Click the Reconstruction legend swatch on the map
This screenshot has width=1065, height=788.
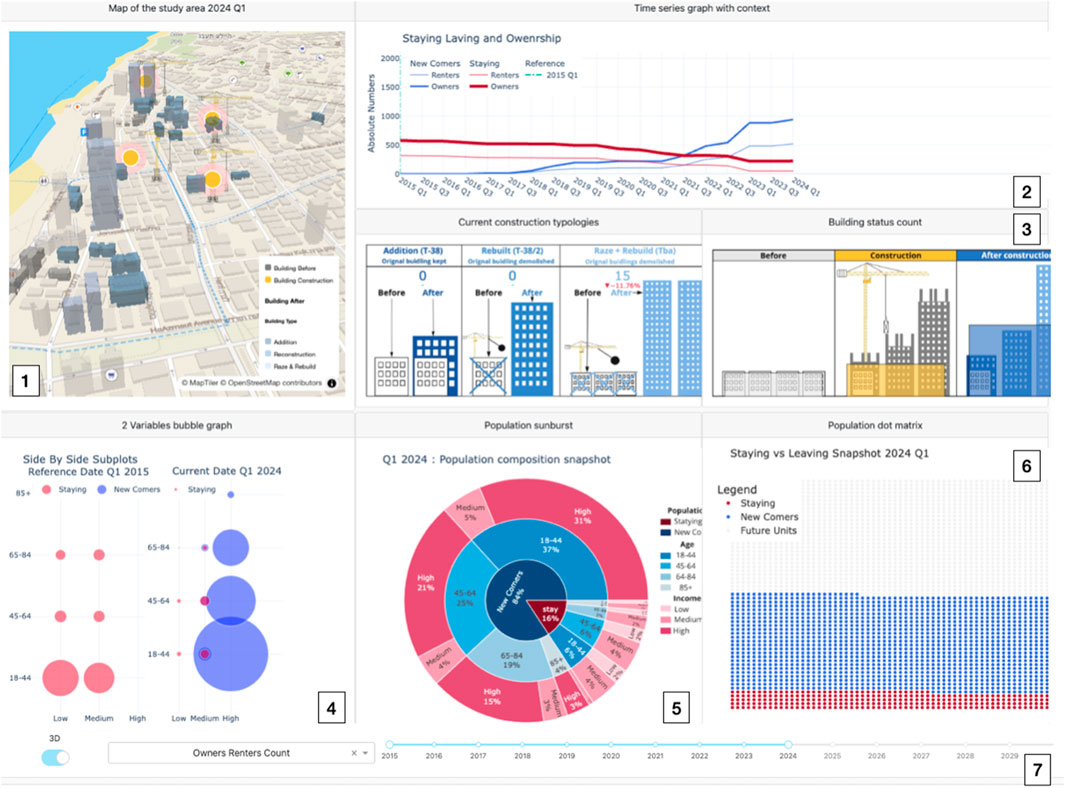268,354
